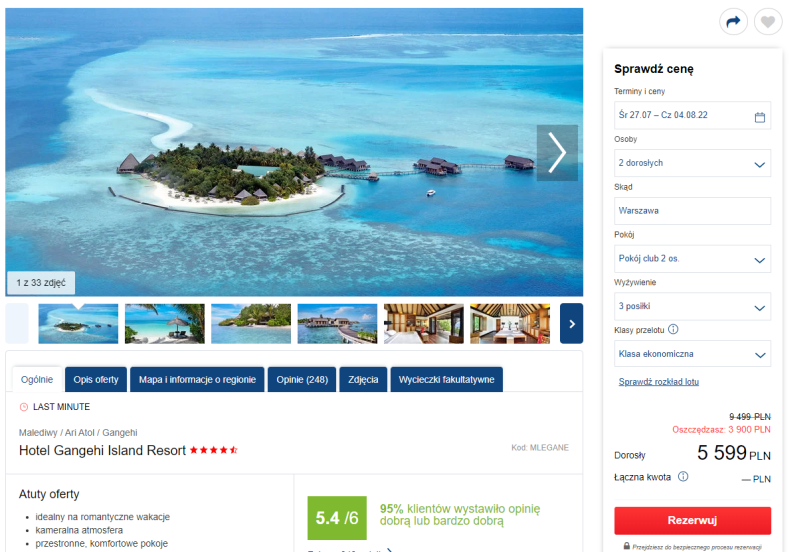Open the calendar icon in date field
Viewport: 790px width, 552px height.
coord(760,117)
